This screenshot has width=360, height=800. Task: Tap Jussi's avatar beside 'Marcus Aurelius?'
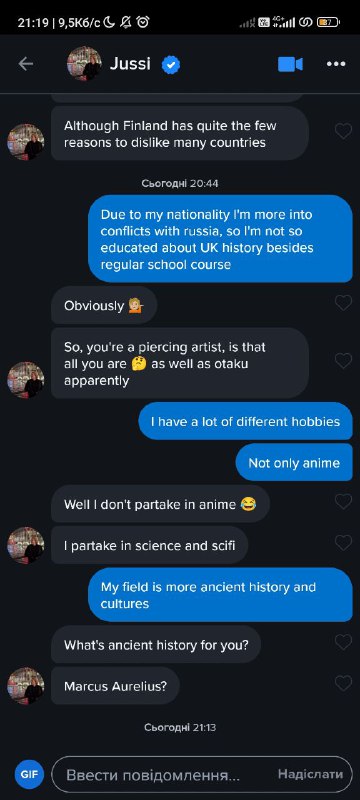point(25,686)
